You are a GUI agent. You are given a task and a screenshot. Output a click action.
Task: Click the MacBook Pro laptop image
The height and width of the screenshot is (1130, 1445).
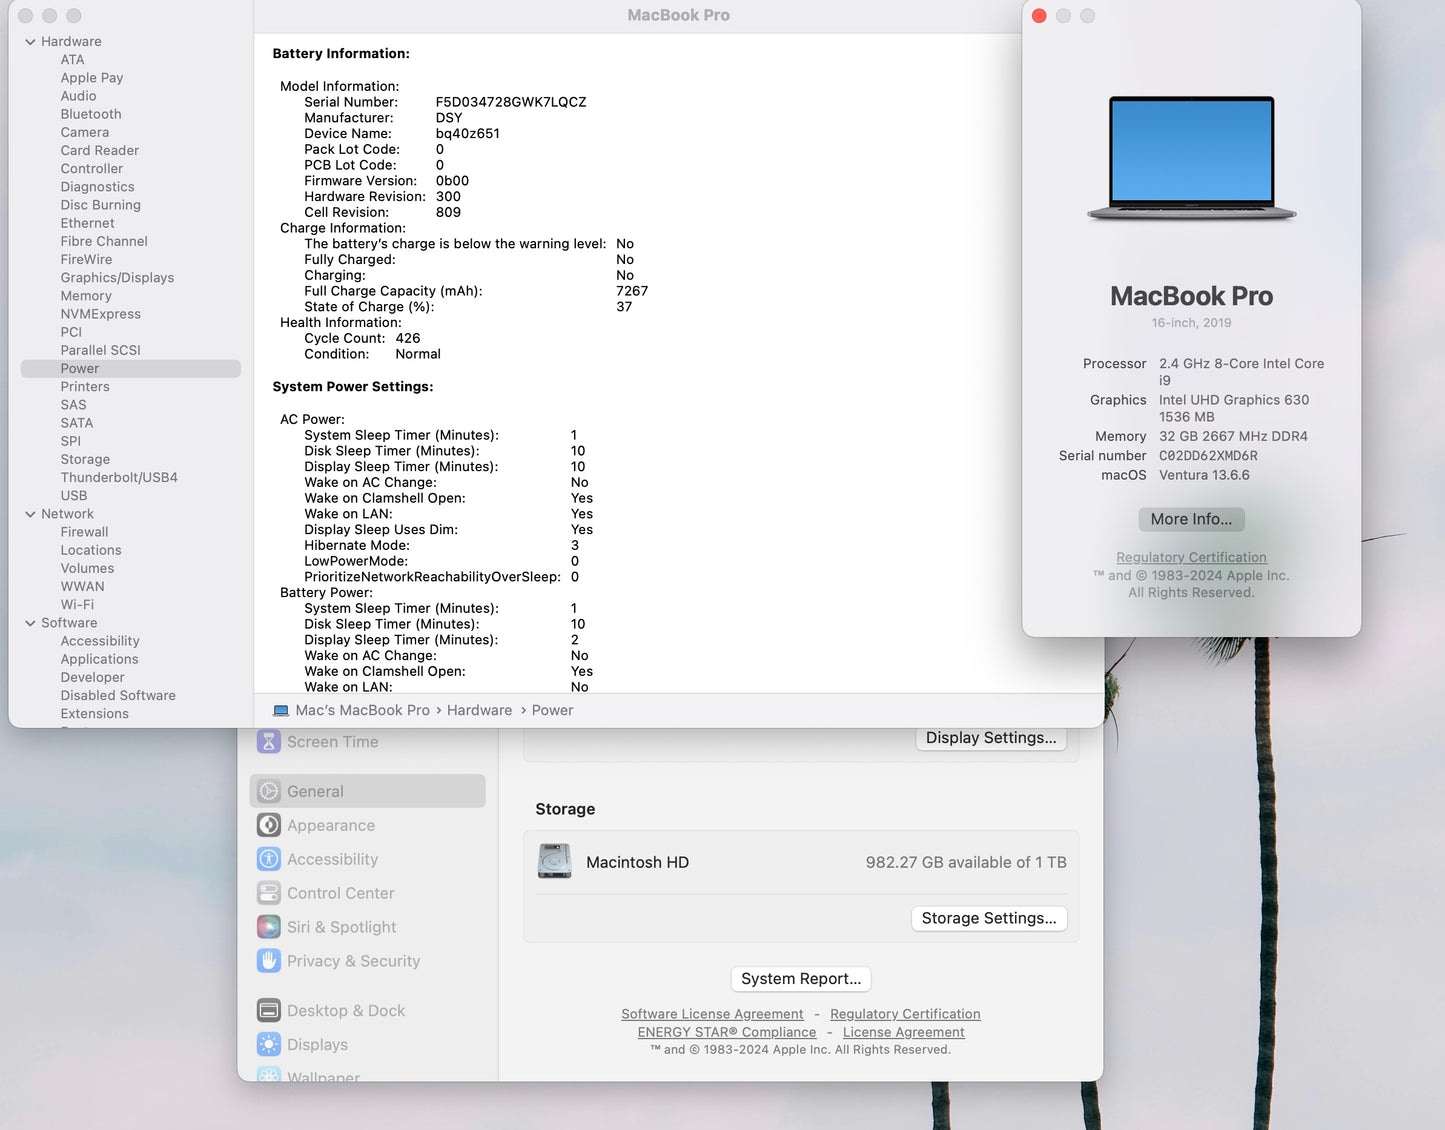click(1190, 157)
